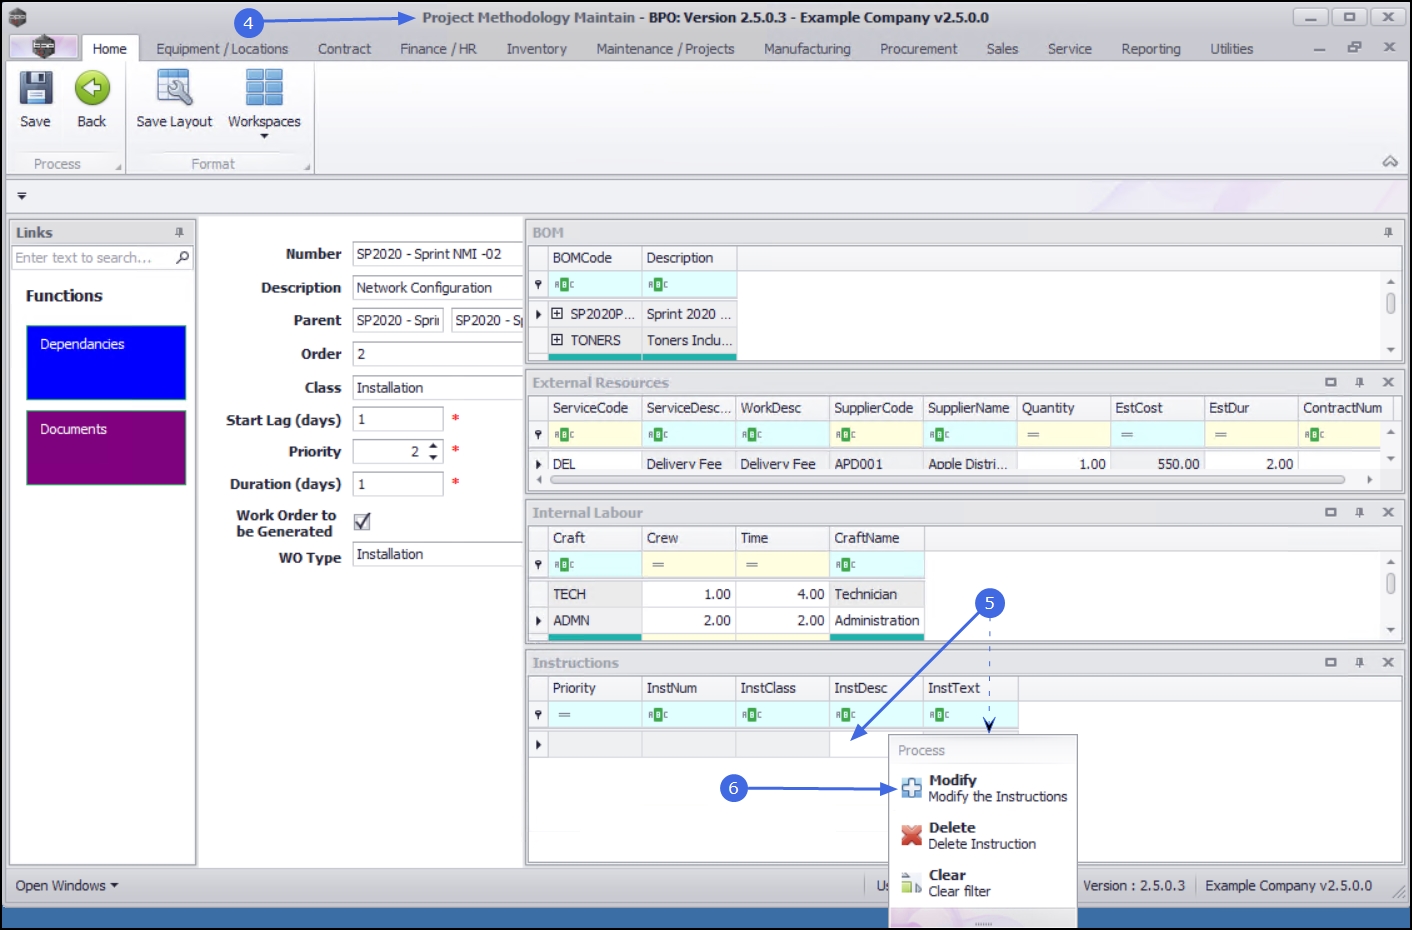
Task: Select Modify the Instructions menu entry
Action: (983, 788)
